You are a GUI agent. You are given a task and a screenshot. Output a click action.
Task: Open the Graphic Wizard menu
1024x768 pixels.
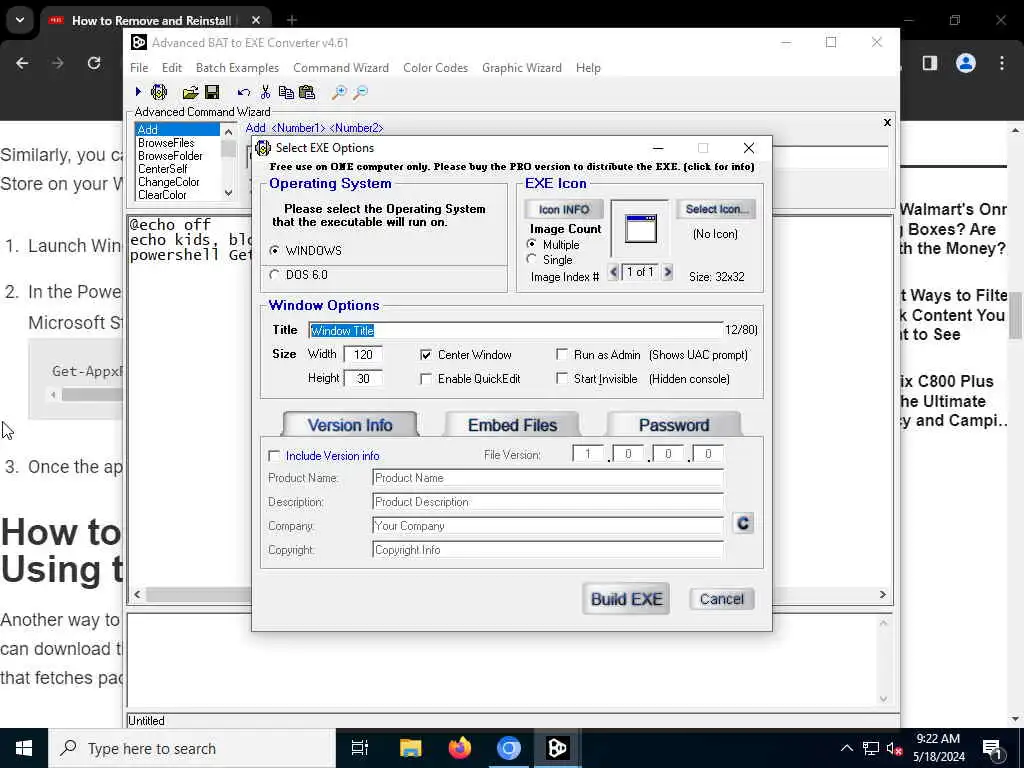(x=522, y=68)
